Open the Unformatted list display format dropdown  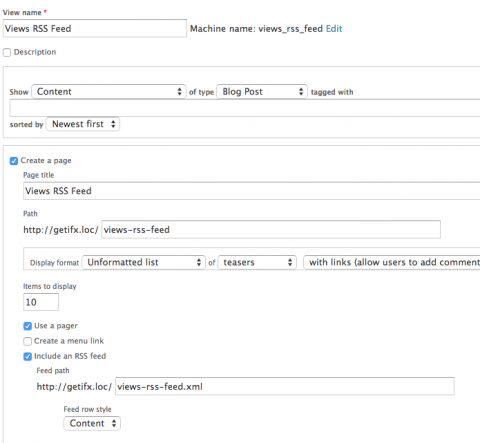(143, 262)
